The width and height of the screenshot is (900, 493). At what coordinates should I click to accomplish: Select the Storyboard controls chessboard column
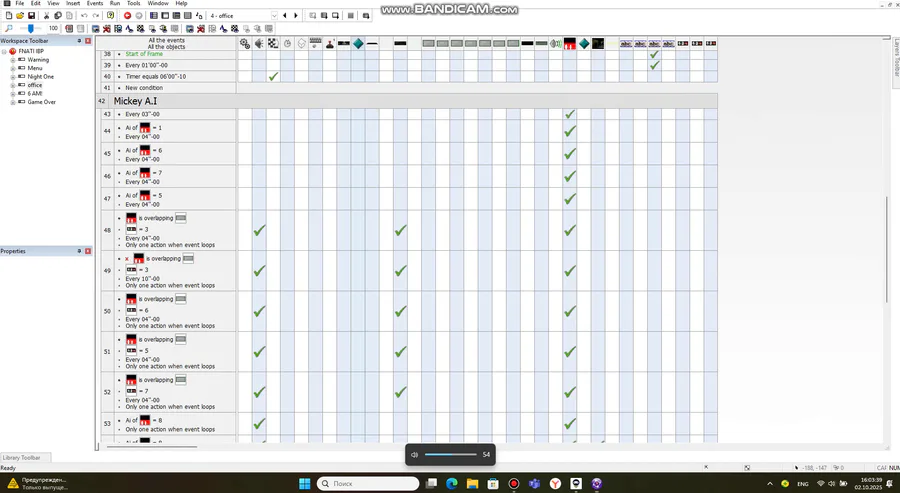pos(273,43)
